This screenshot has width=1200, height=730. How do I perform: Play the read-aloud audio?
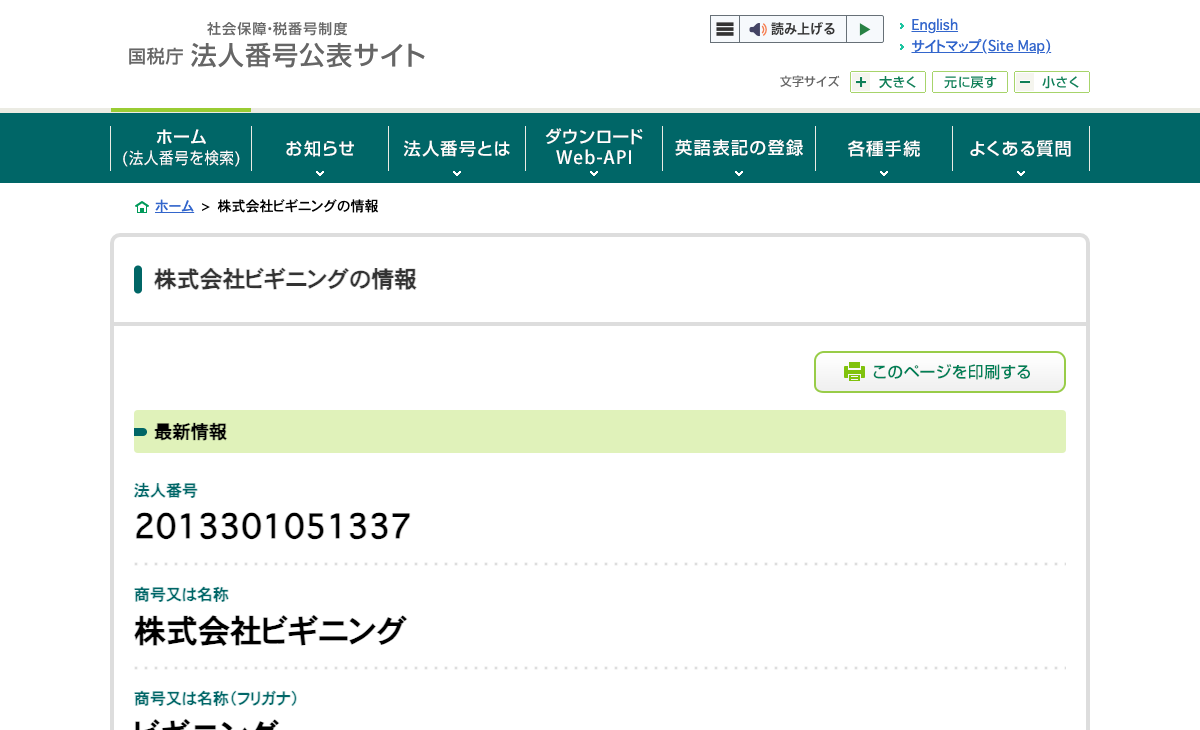[865, 29]
